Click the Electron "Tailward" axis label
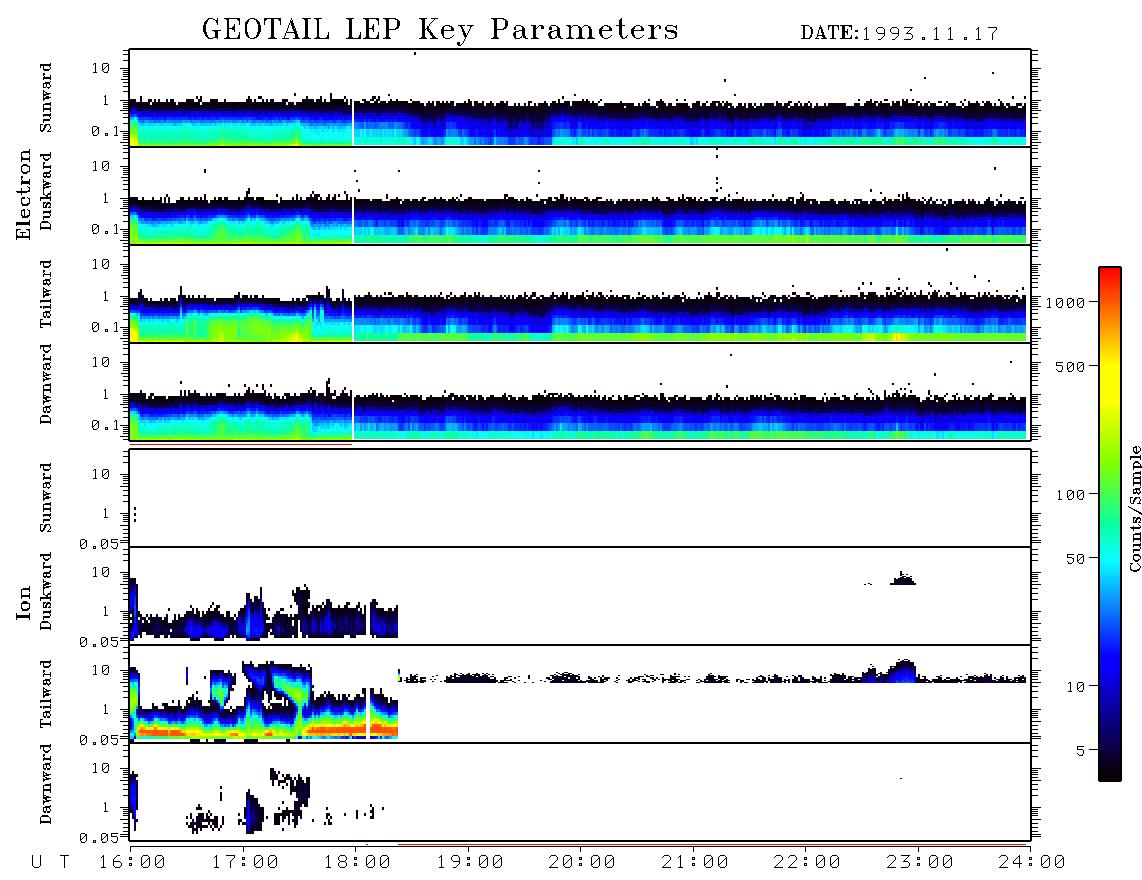Image resolution: width=1142 pixels, height=880 pixels. click(45, 294)
